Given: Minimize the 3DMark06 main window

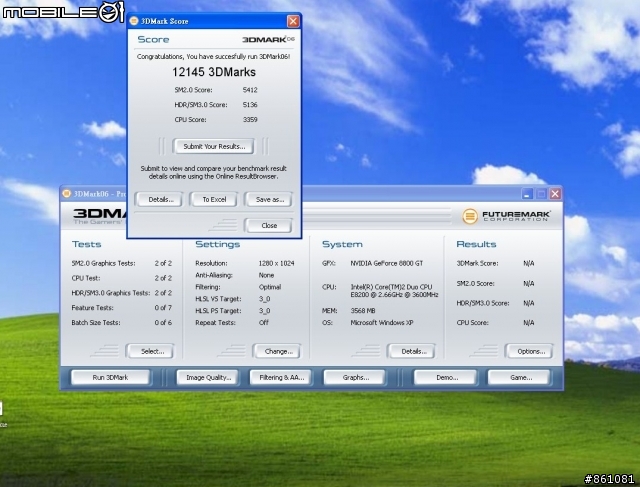Looking at the screenshot, I should click(527, 194).
